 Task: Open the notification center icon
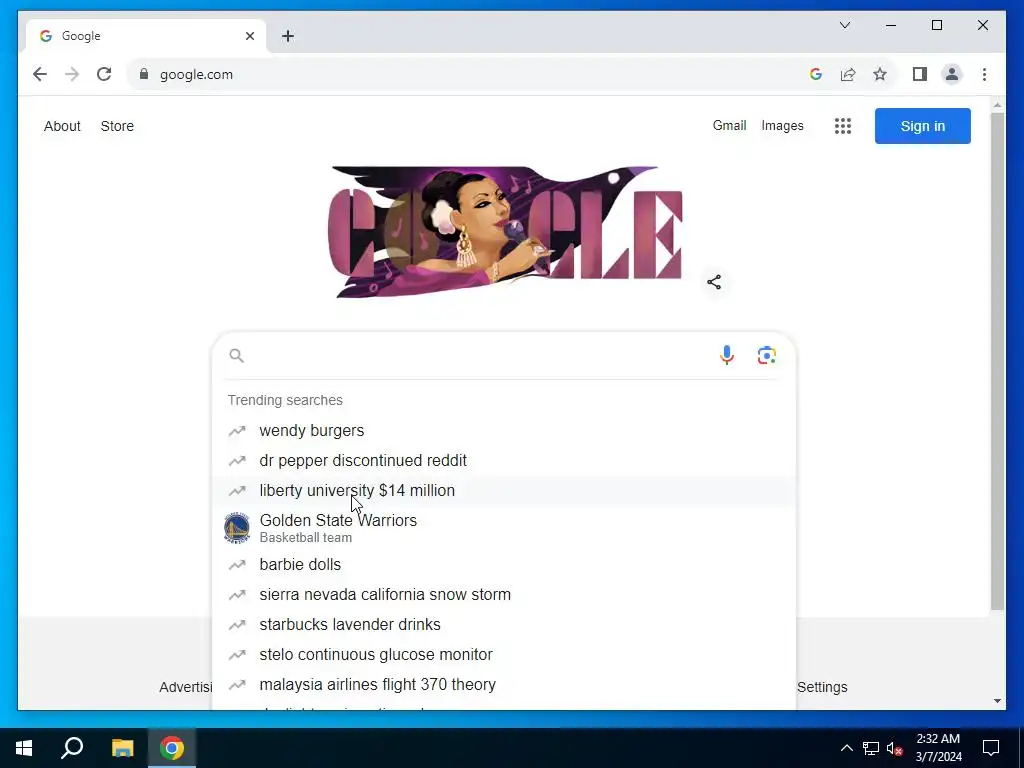click(991, 748)
